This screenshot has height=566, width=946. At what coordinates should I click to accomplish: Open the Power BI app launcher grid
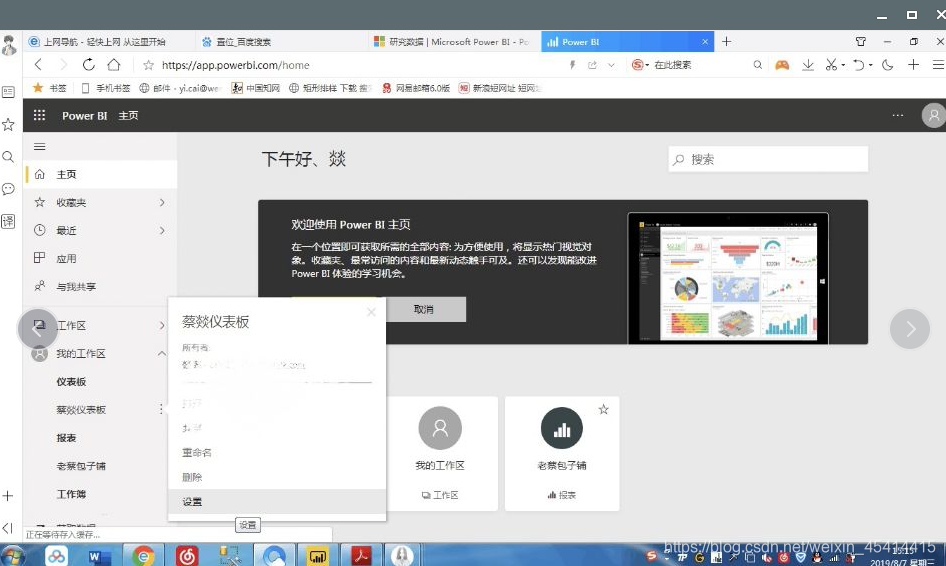39,115
